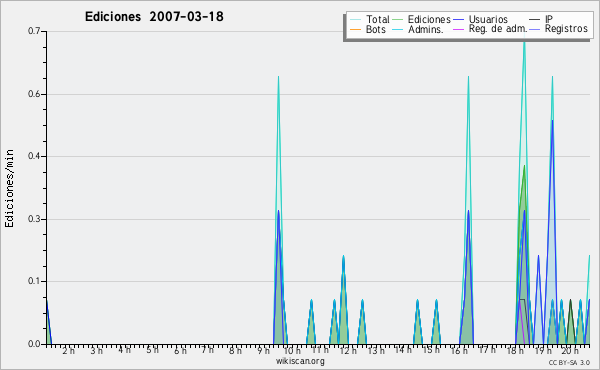Click the IP legend label
This screenshot has width=600, height=370.
(x=549, y=19)
